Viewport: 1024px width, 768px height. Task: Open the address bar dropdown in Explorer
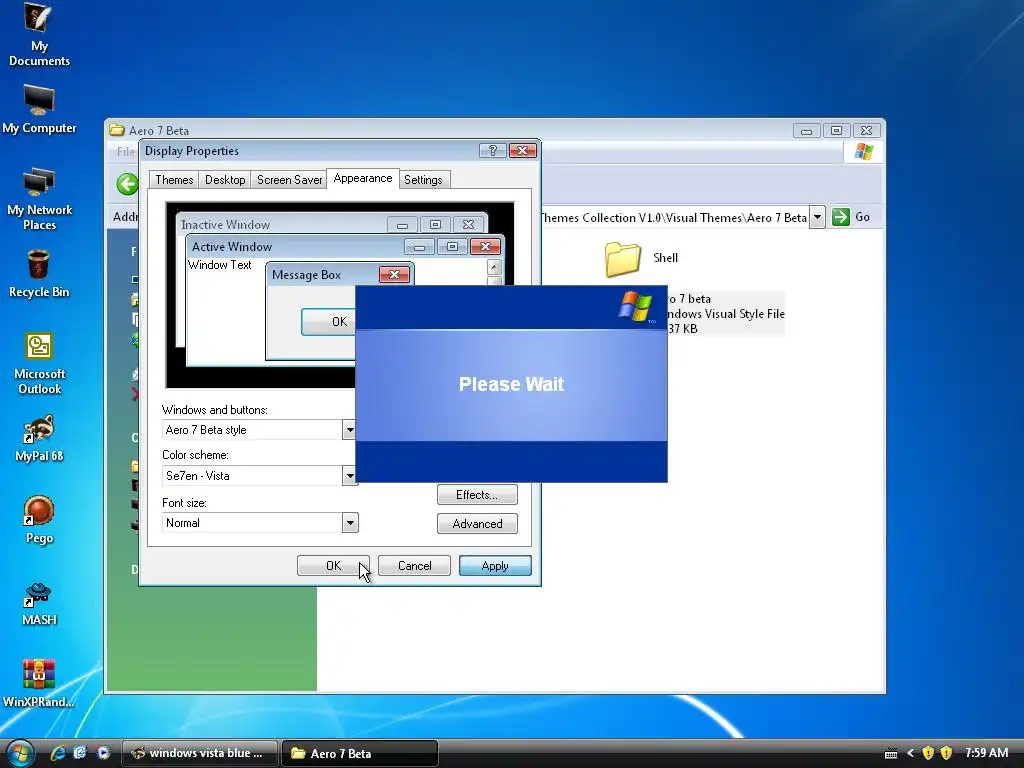point(817,217)
